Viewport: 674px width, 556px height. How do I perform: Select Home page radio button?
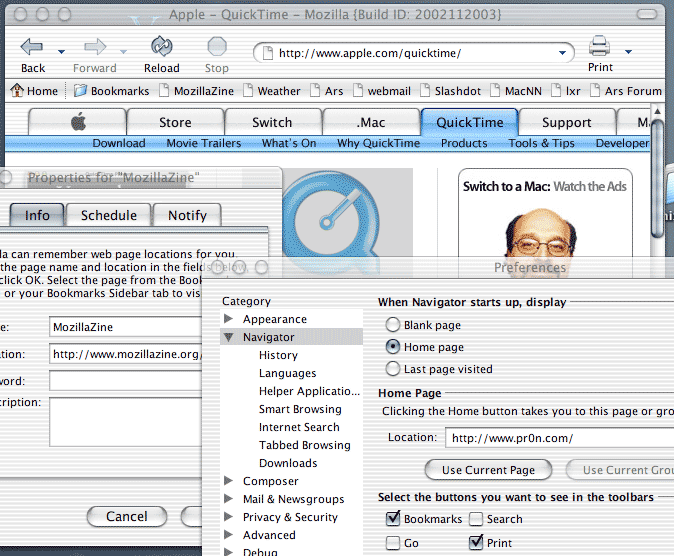(392, 347)
